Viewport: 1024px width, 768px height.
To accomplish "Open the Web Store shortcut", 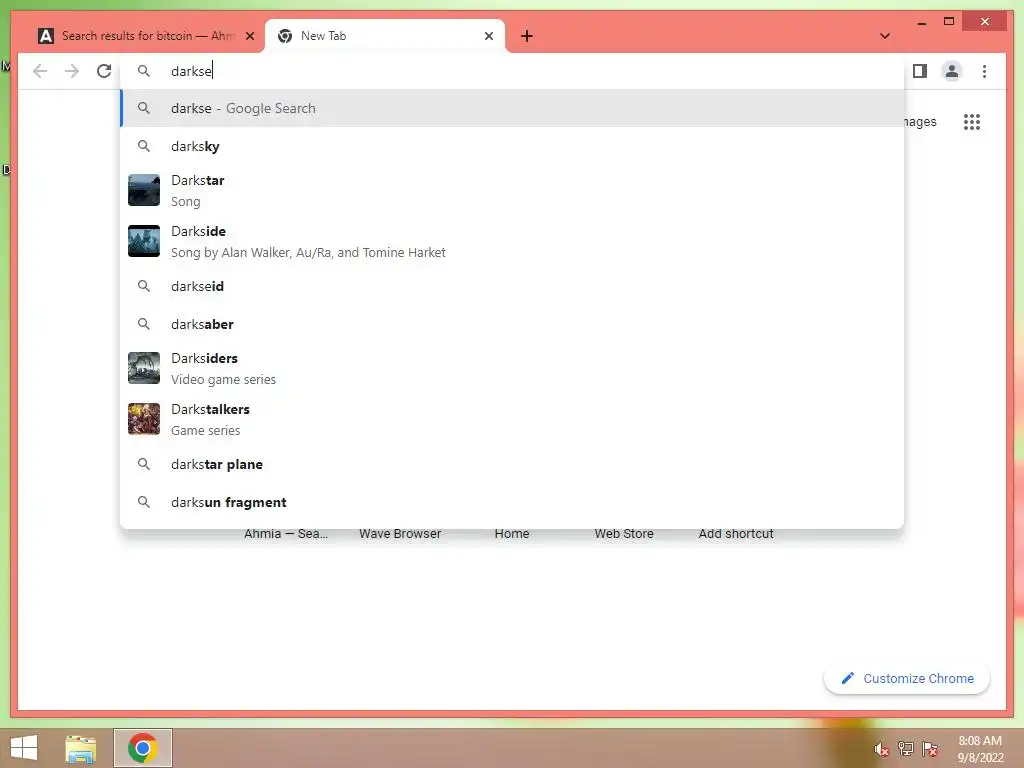I will coord(624,534).
